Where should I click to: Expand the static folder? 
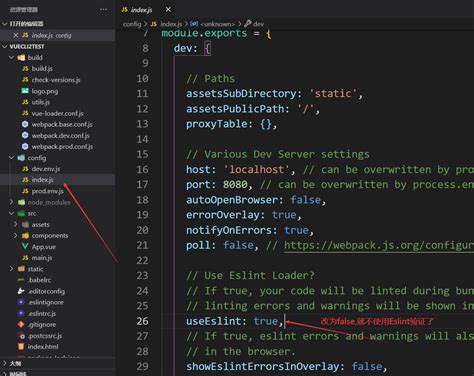pos(11,269)
